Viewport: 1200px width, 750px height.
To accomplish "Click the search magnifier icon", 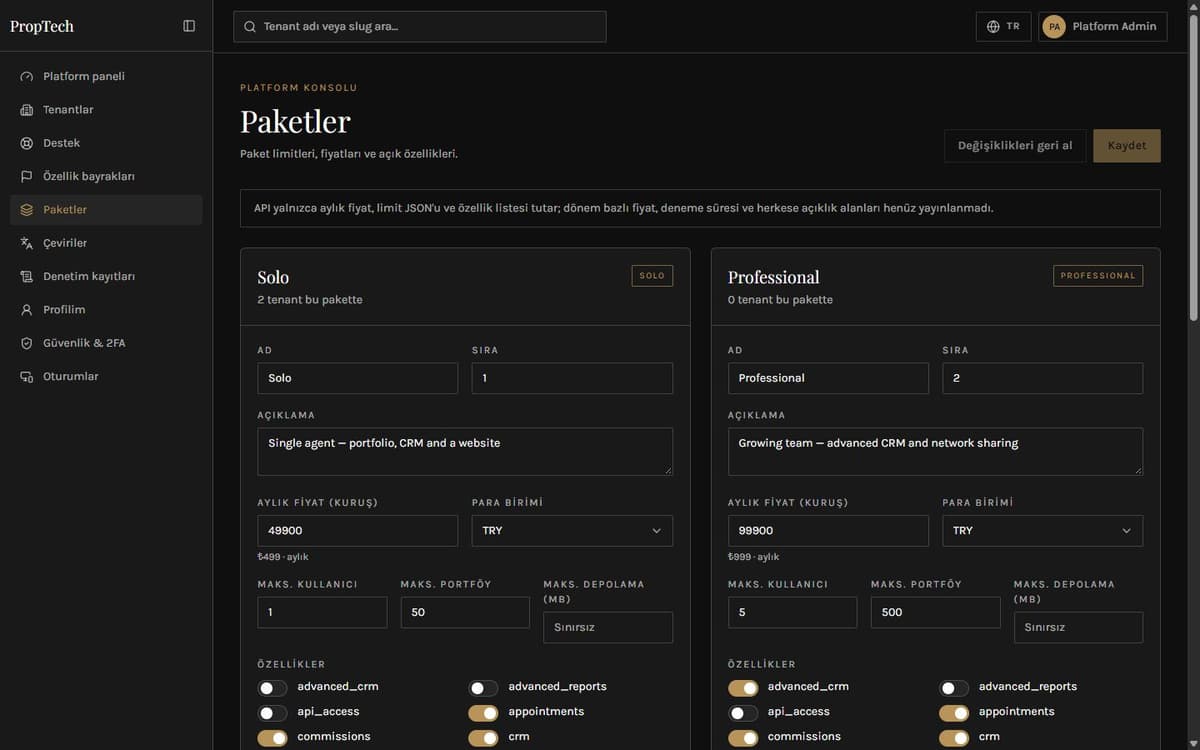I will (x=250, y=27).
